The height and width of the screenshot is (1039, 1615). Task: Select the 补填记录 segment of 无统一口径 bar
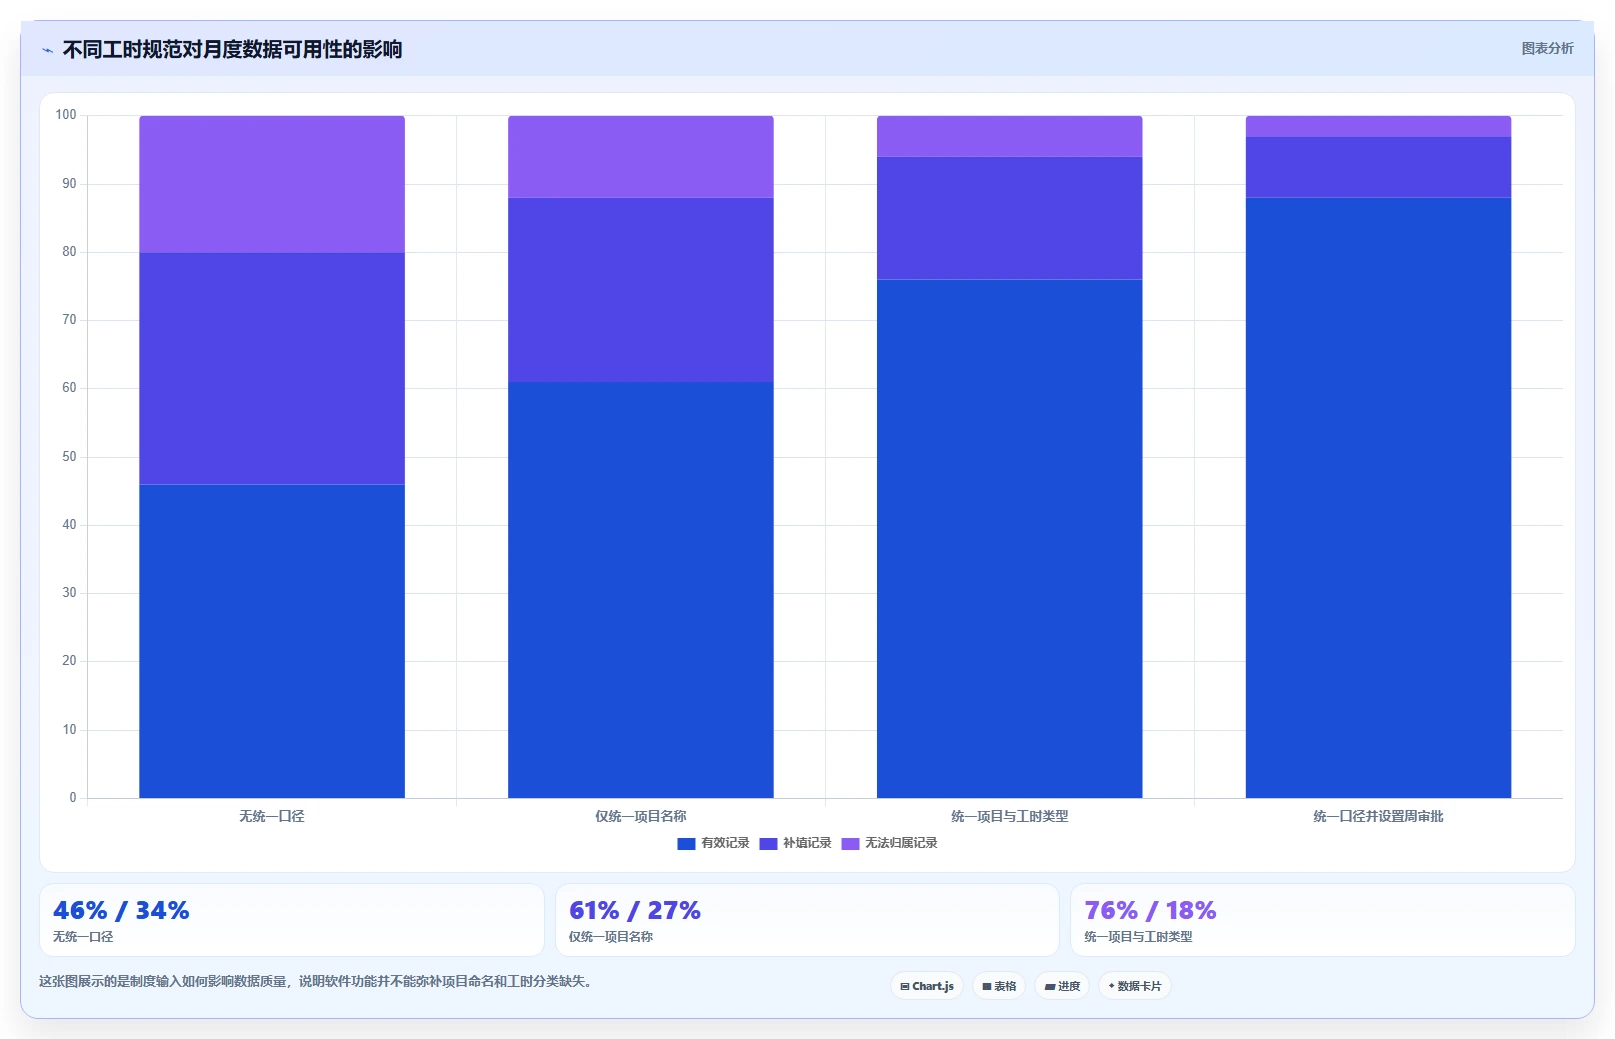(x=272, y=368)
